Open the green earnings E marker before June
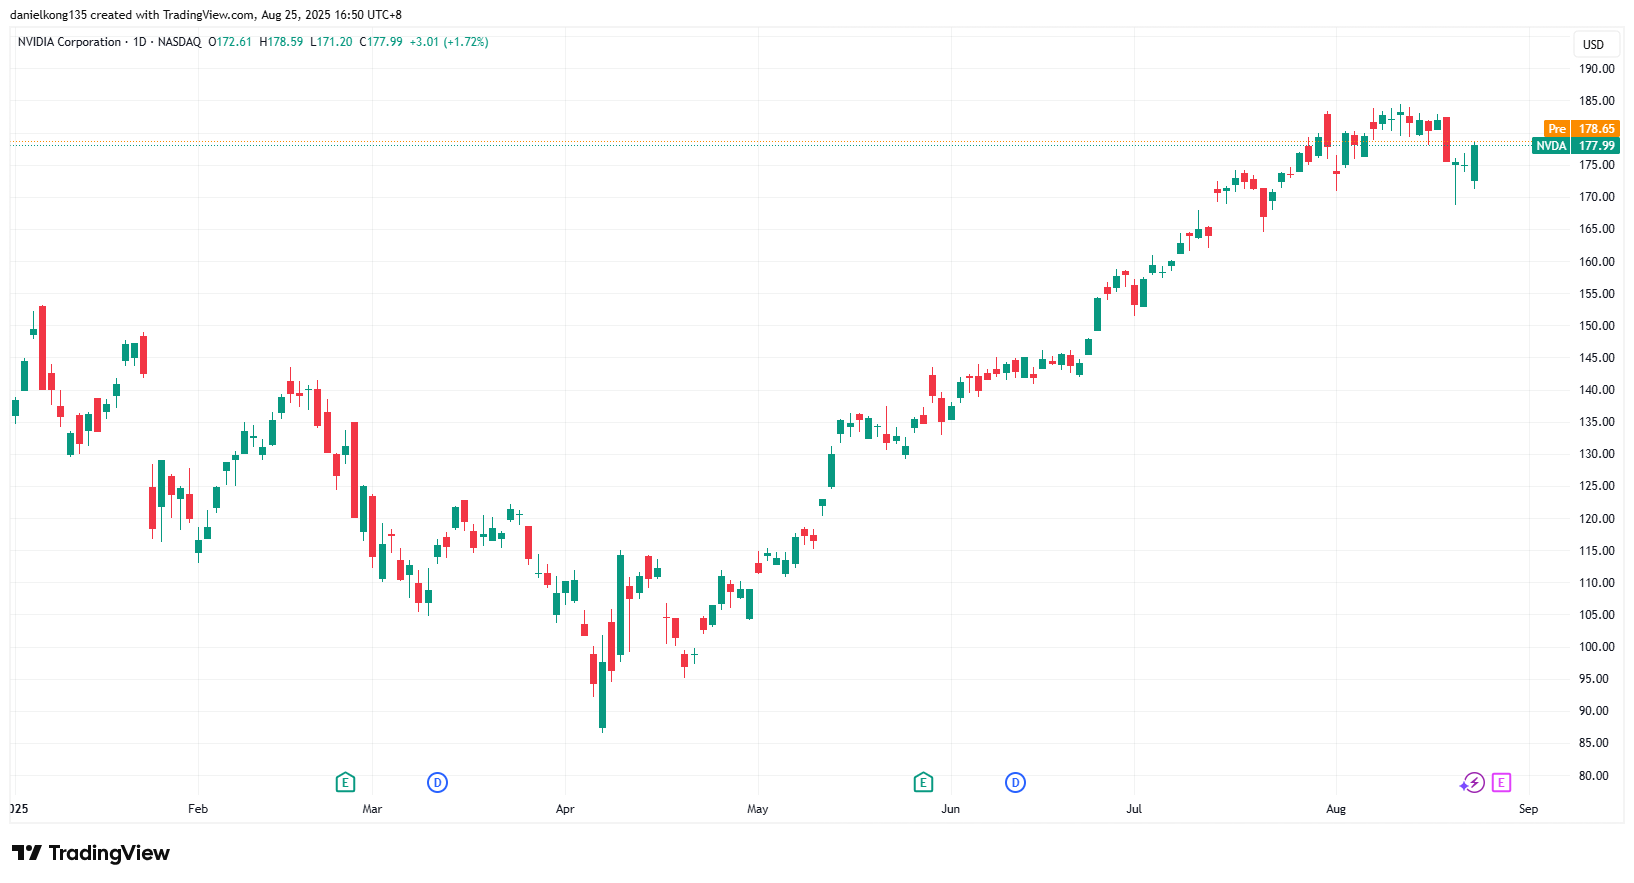The width and height of the screenshot is (1634, 883). [x=923, y=782]
